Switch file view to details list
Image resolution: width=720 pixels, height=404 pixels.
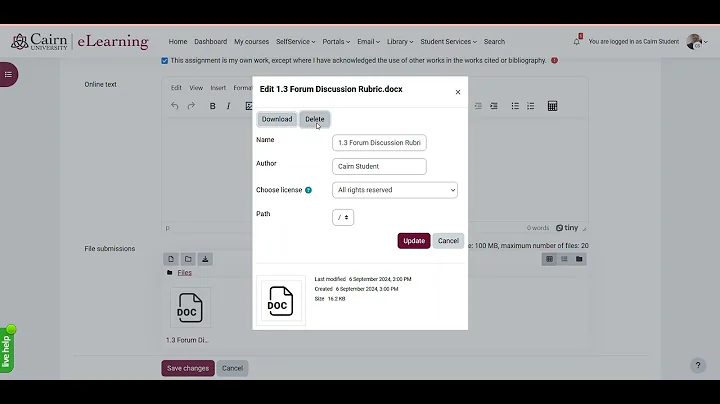point(564,259)
